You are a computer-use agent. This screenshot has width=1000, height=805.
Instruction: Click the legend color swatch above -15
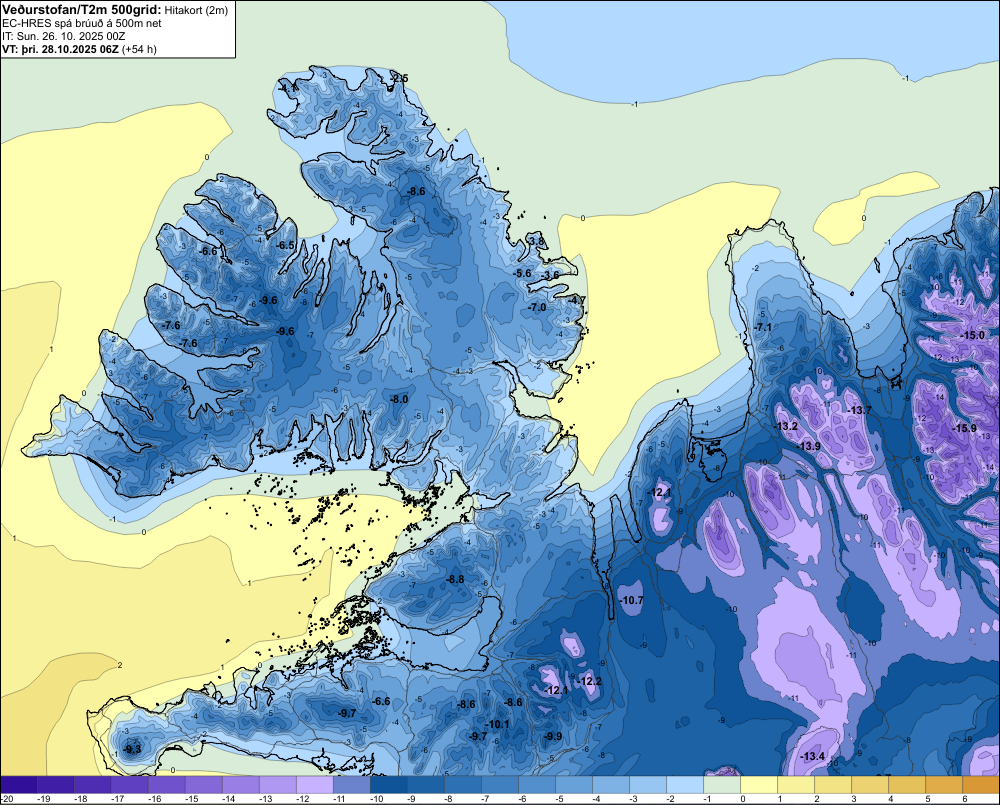click(203, 785)
